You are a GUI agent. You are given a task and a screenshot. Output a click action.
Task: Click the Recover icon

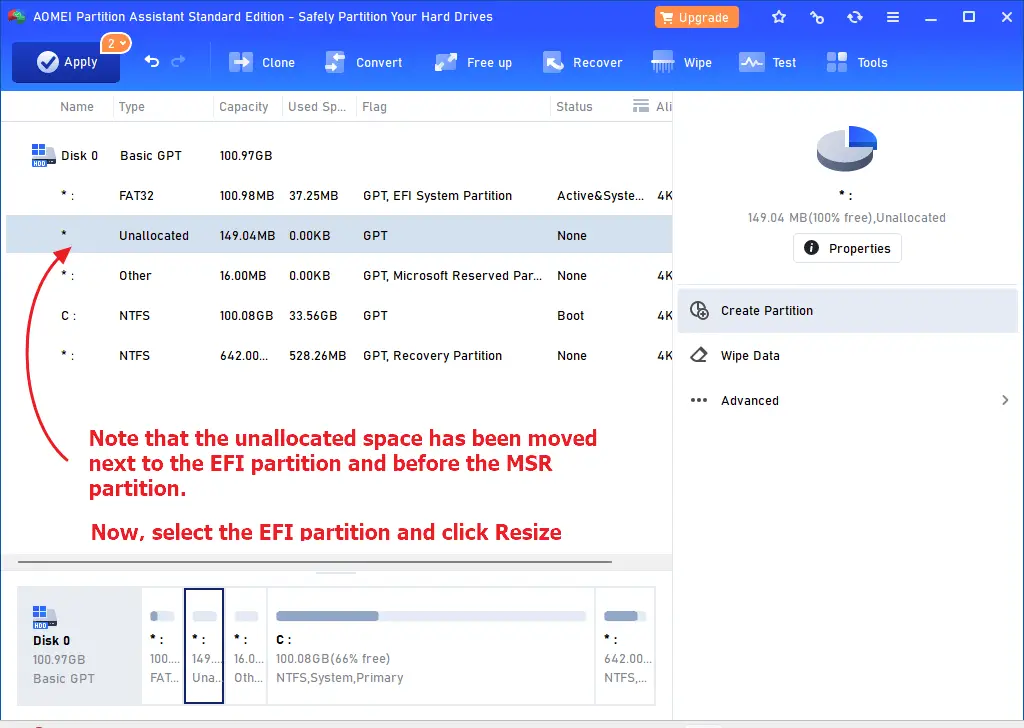pos(553,63)
